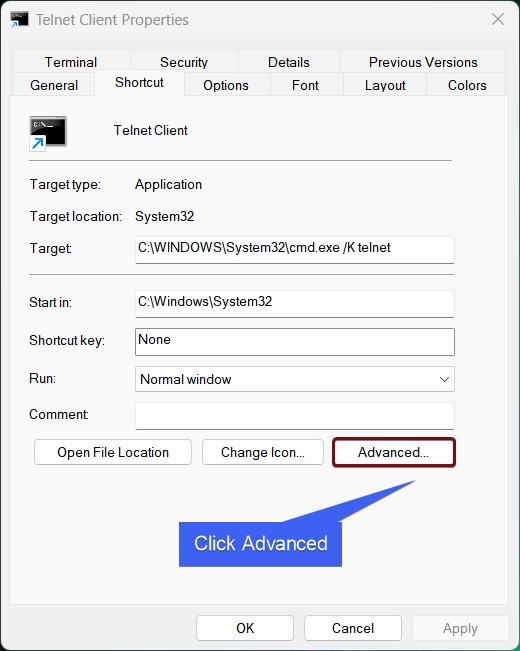Select the General tab

[x=54, y=85]
